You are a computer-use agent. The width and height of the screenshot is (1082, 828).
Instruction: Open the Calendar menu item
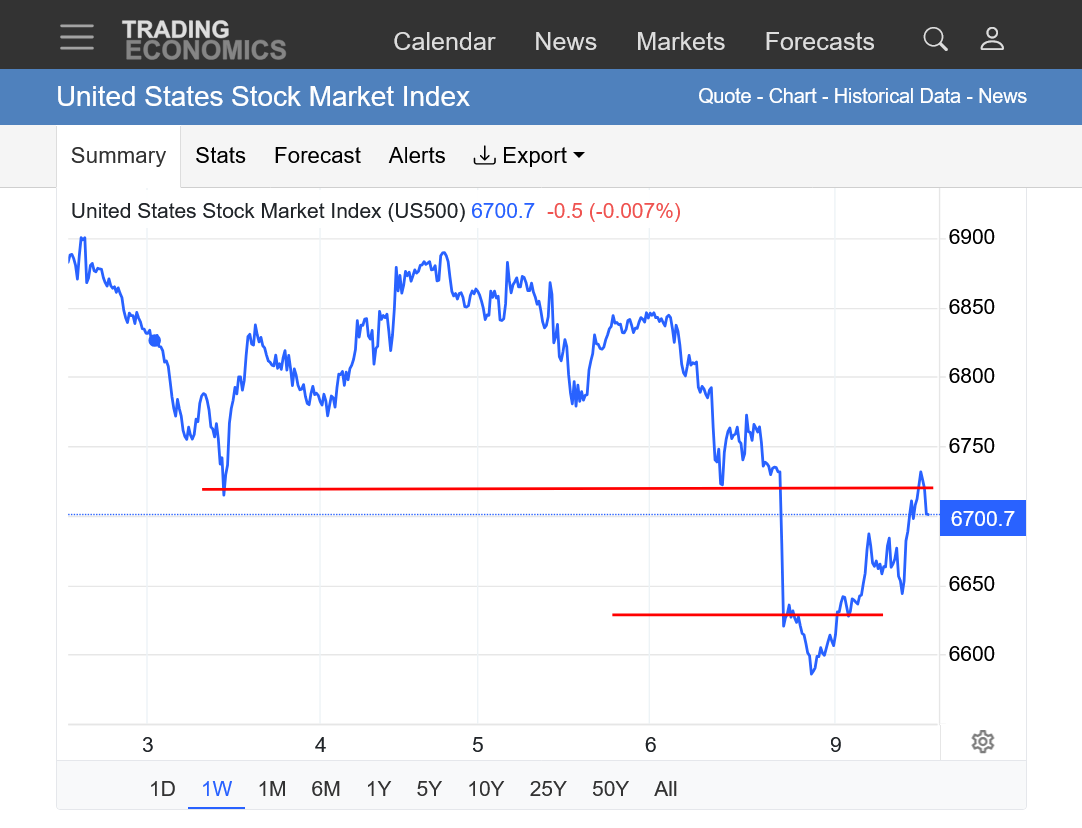(444, 42)
